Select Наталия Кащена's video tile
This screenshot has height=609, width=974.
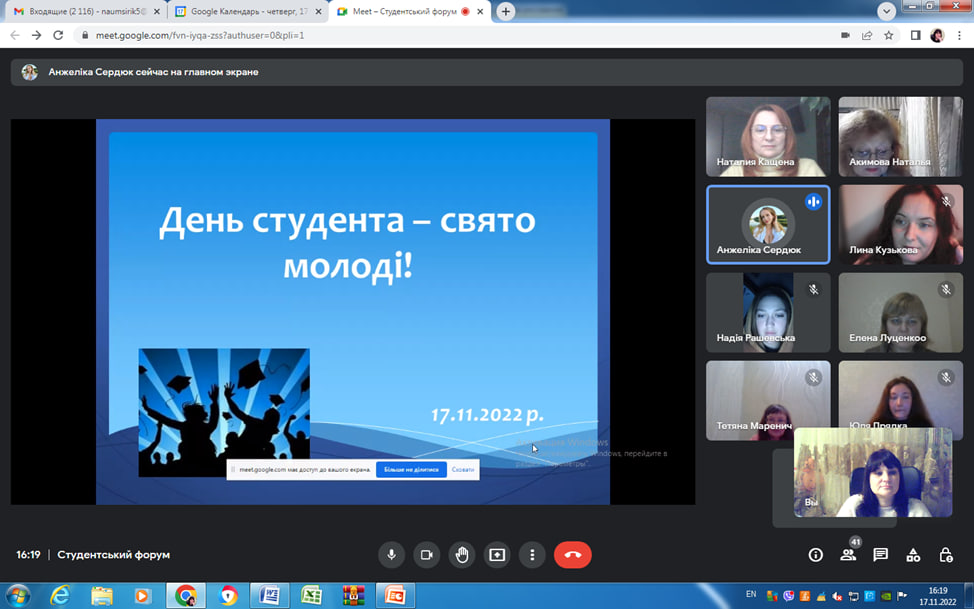pyautogui.click(x=768, y=136)
